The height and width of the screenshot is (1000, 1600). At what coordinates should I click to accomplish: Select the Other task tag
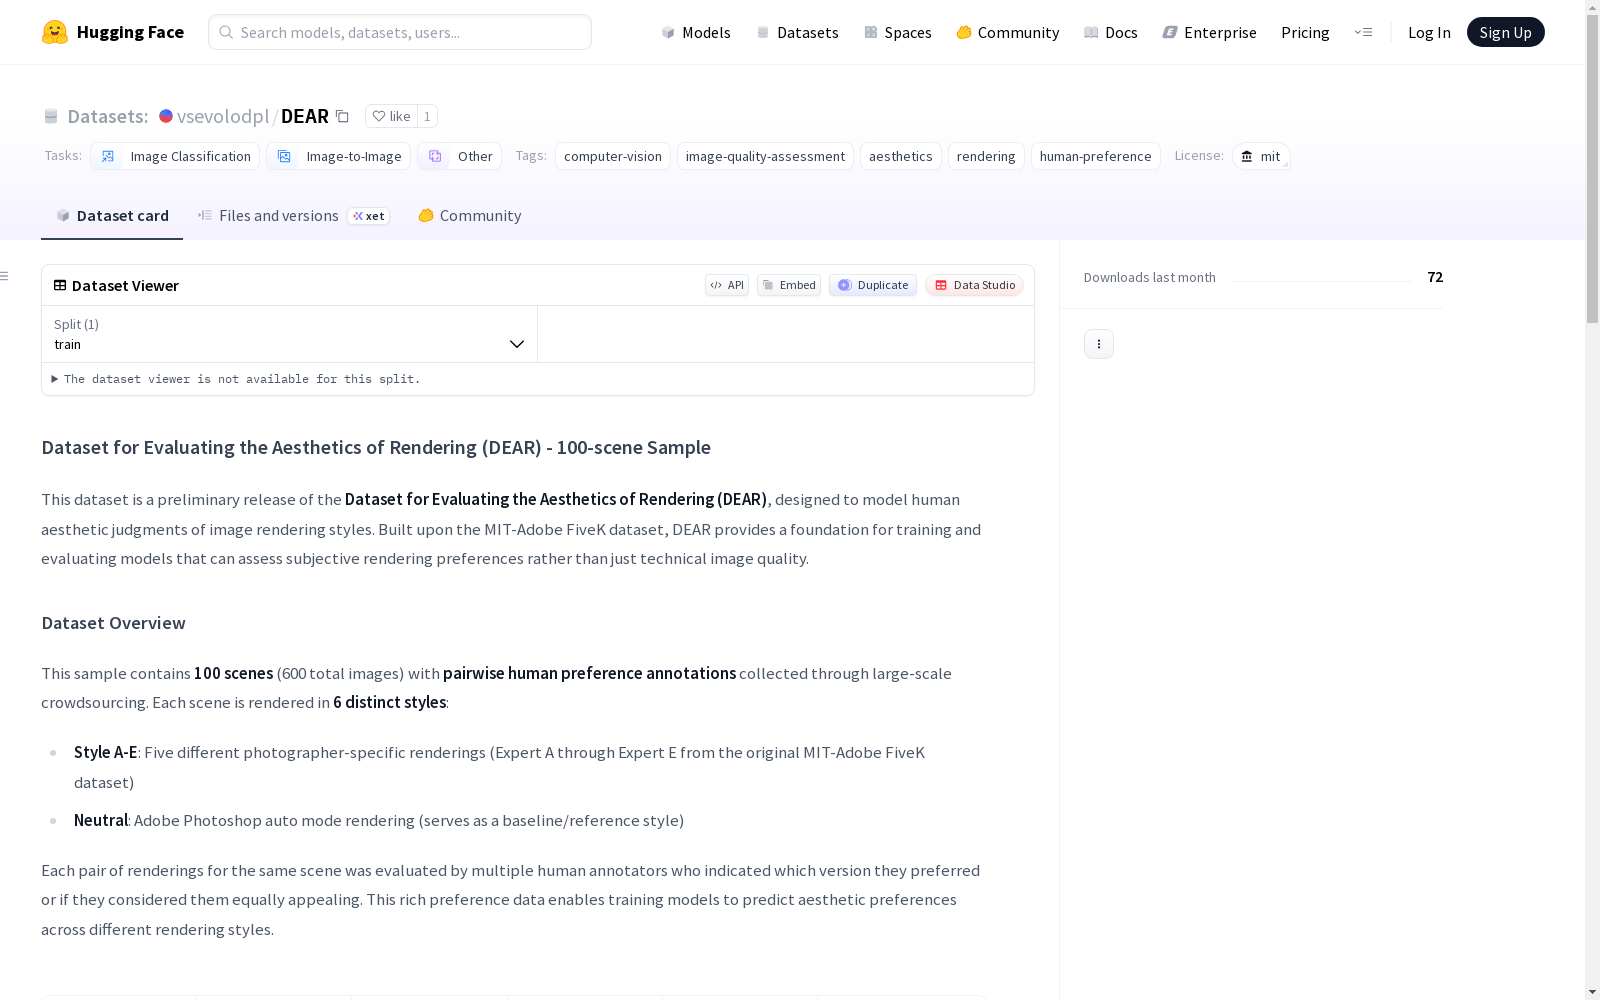point(459,156)
